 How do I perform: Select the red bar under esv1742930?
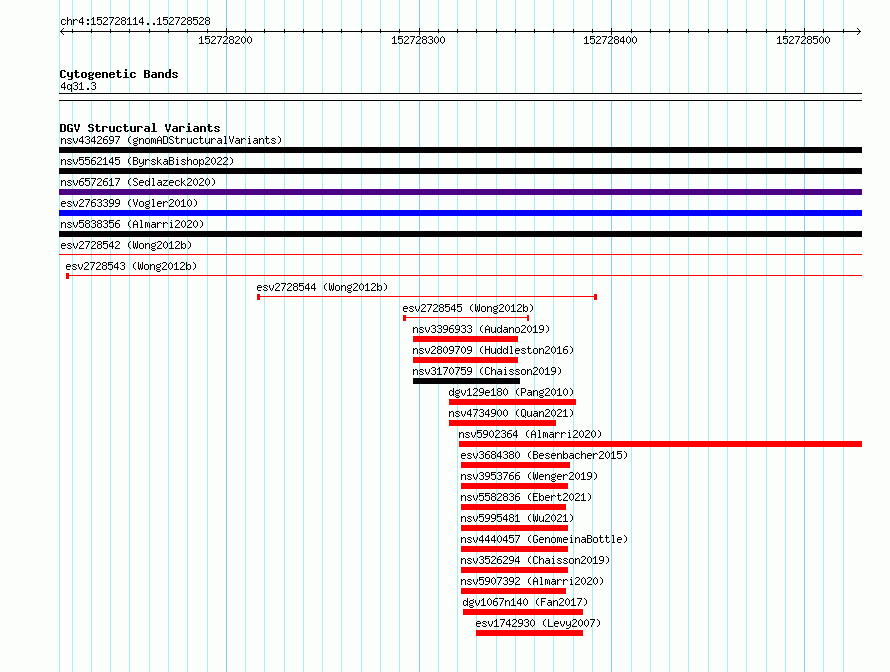pyautogui.click(x=530, y=633)
